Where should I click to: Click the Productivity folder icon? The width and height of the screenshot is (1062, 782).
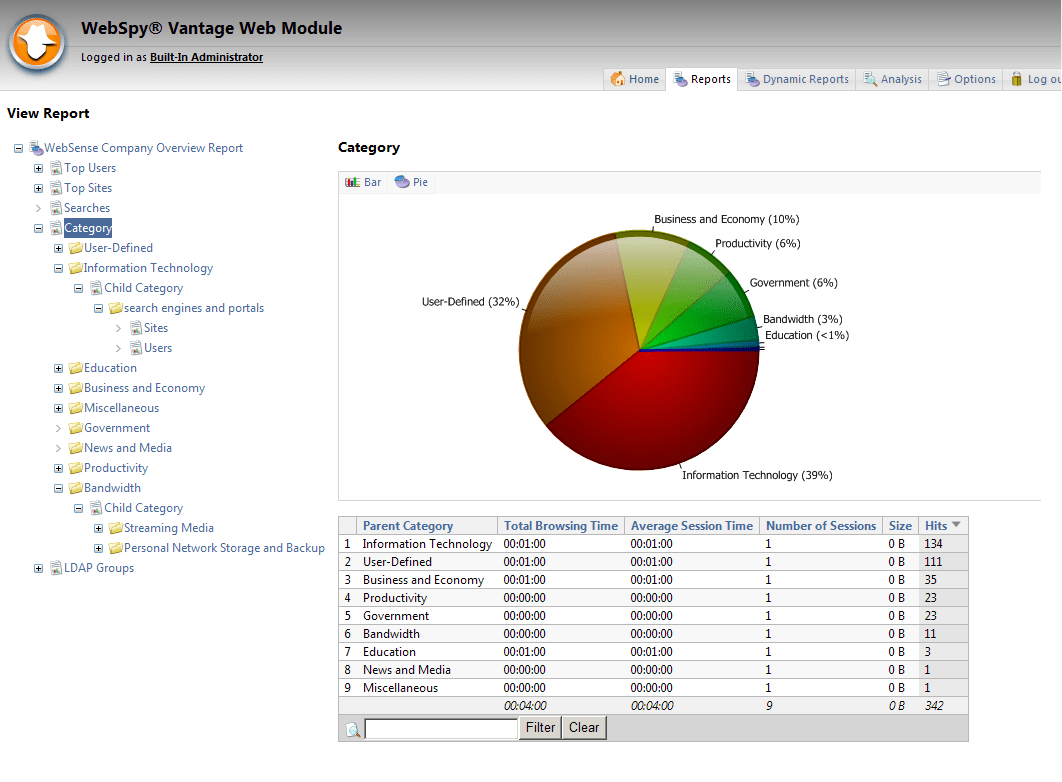click(x=76, y=468)
